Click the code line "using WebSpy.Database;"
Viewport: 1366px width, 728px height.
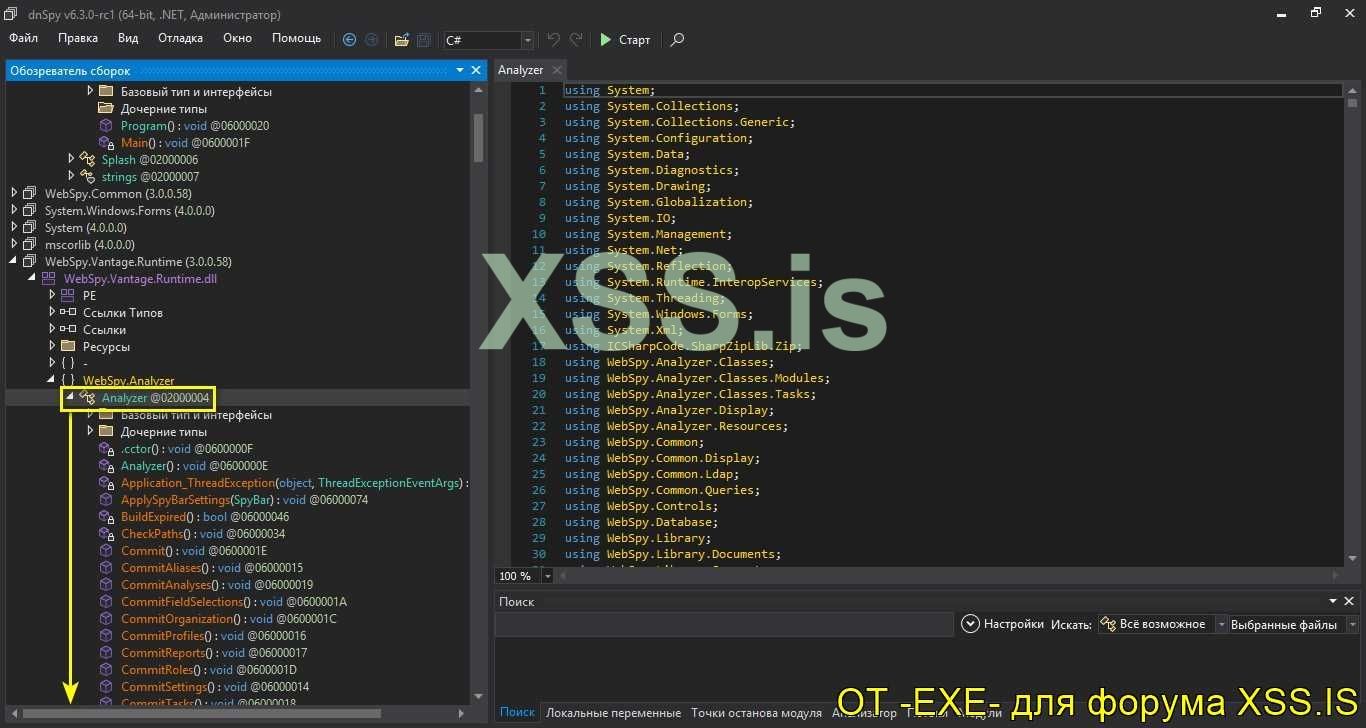tap(641, 522)
